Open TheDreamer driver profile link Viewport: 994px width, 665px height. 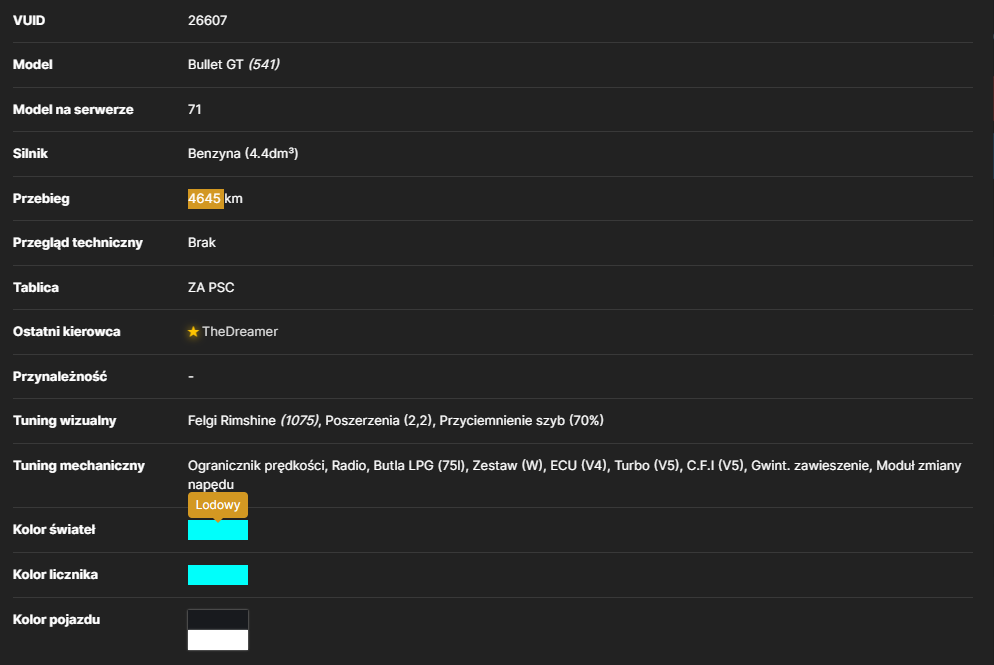coord(240,332)
